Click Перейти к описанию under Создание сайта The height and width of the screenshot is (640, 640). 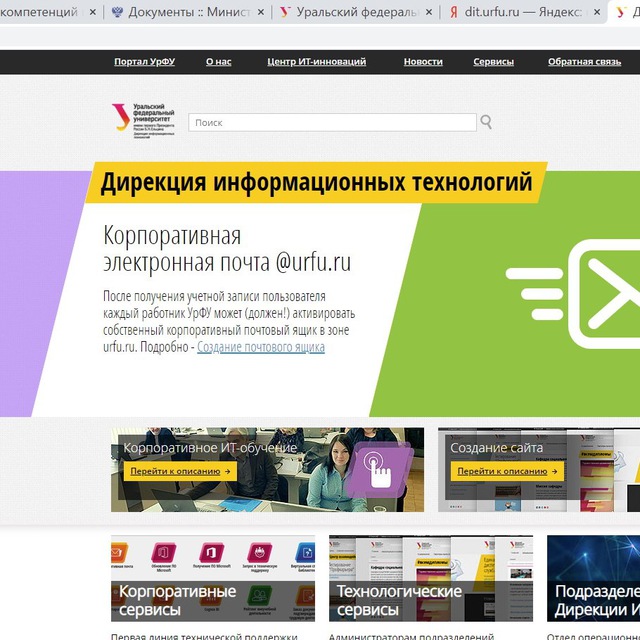click(507, 471)
